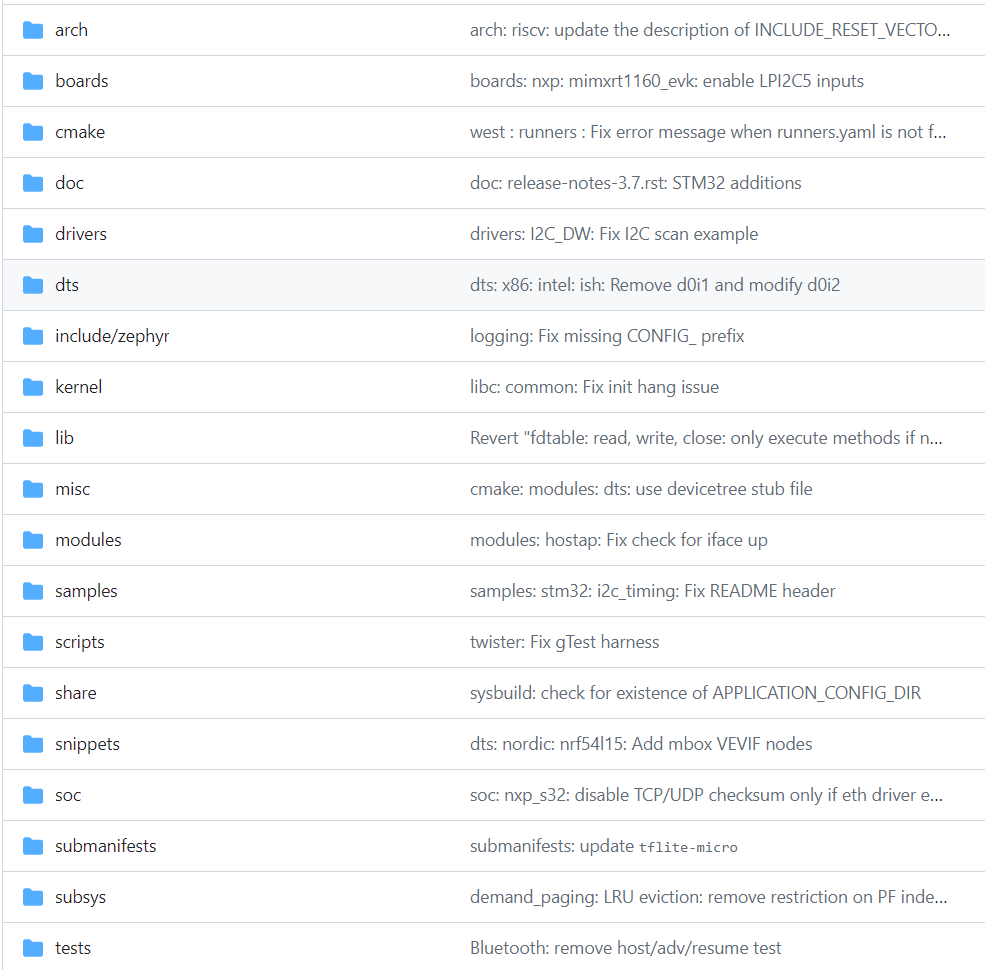This screenshot has height=970, width=985.
Task: Open commit 'logging: Fix missing CONFIG_ prefix'
Action: [607, 336]
